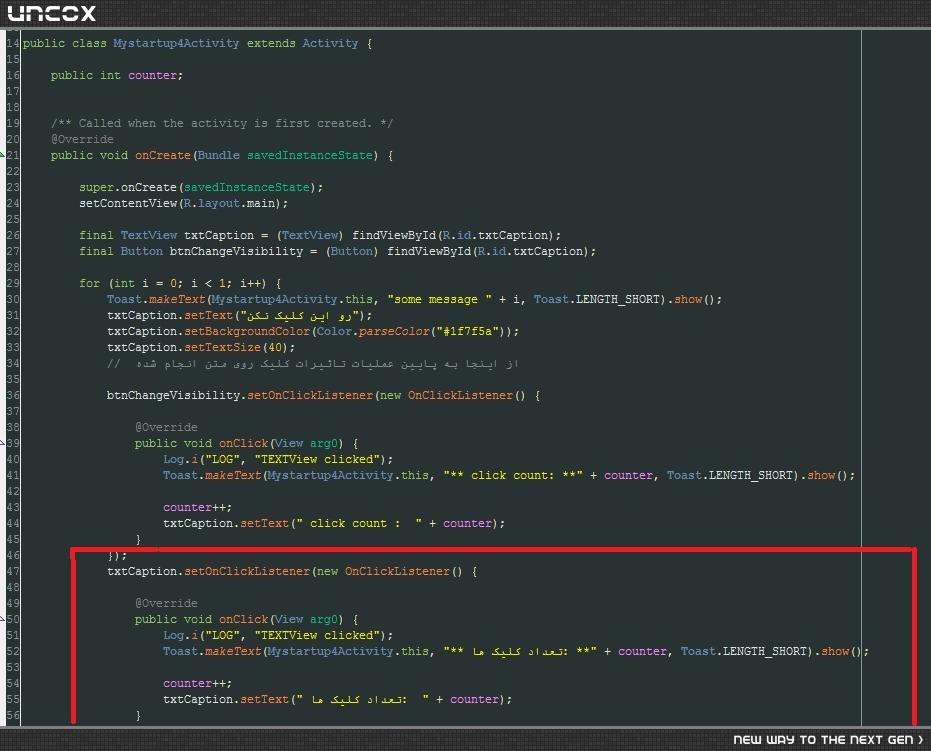Click the Persian comment on line 34
Viewport: 931px width, 751px height.
[x=313, y=363]
